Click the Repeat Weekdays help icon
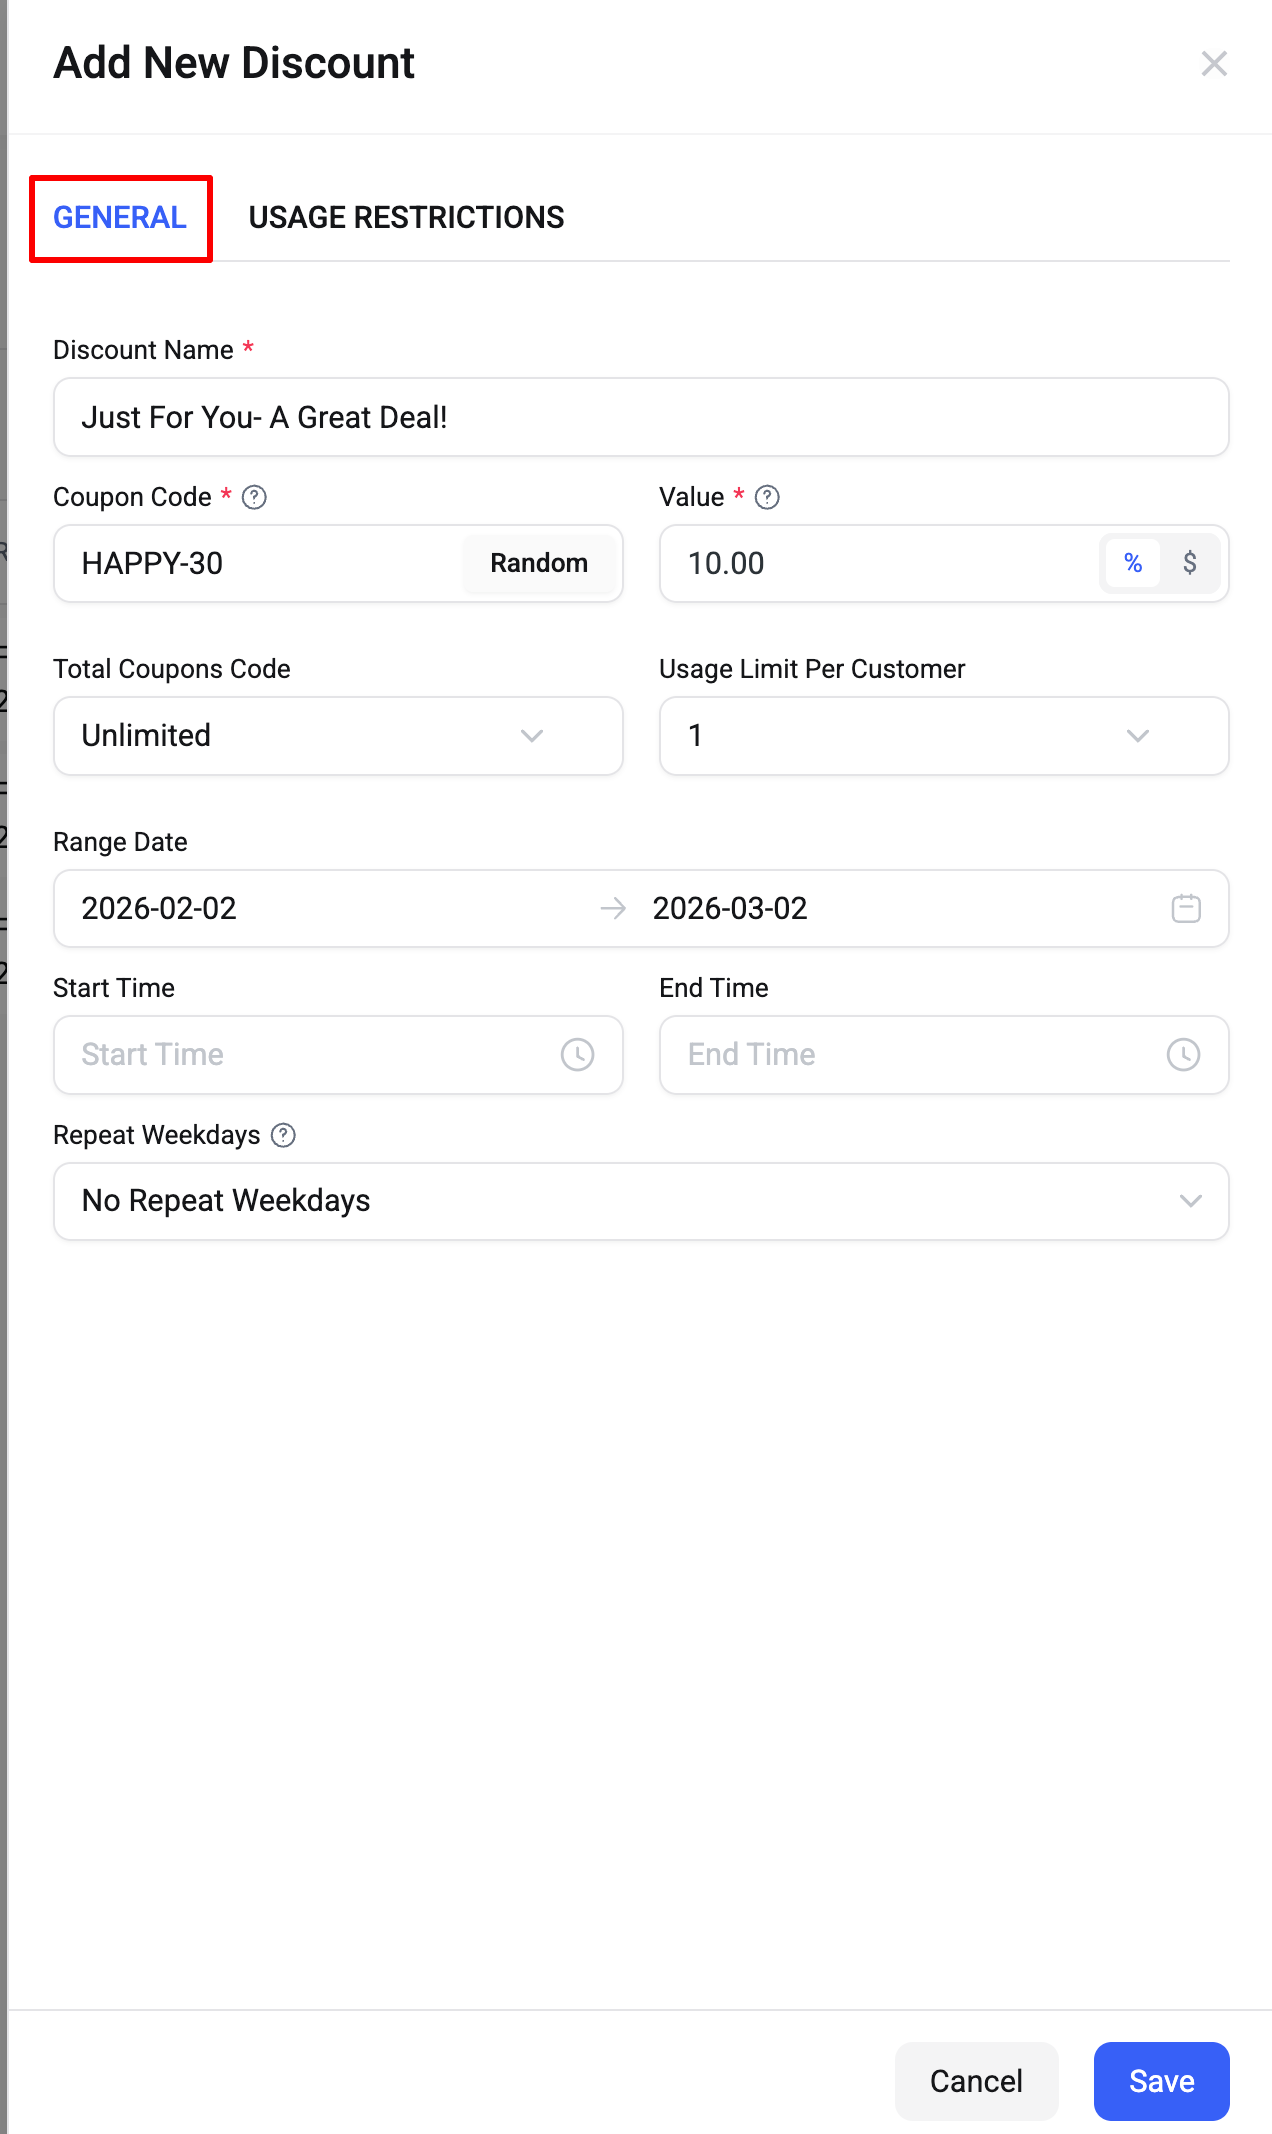Image resolution: width=1272 pixels, height=2134 pixels. [283, 1135]
